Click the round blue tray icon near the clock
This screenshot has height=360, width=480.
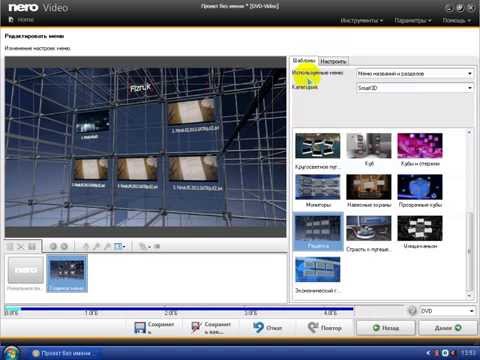coord(445,353)
